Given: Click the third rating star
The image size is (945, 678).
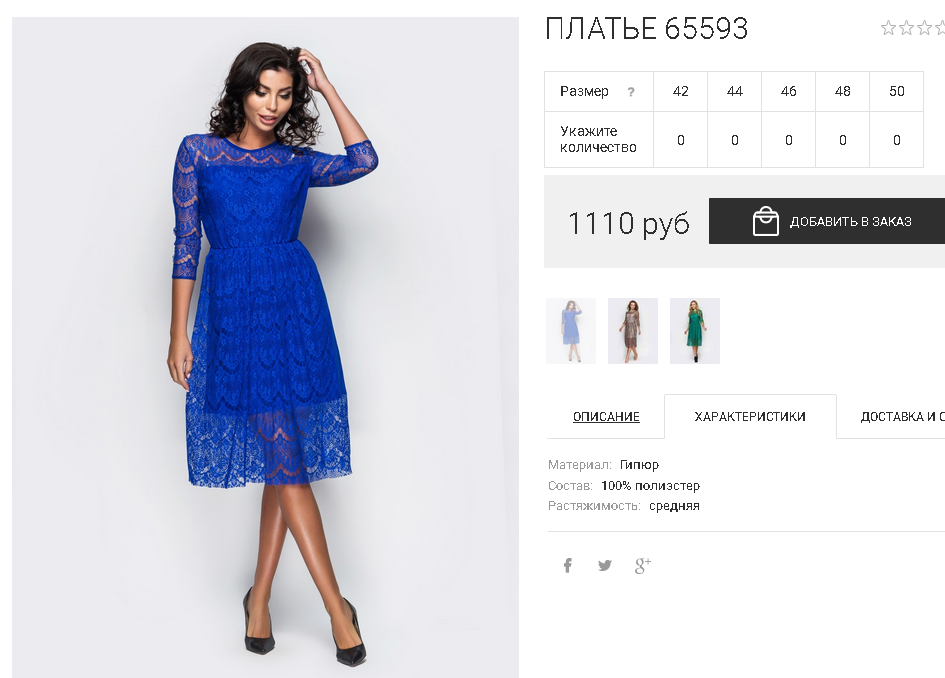Looking at the screenshot, I should (x=925, y=28).
